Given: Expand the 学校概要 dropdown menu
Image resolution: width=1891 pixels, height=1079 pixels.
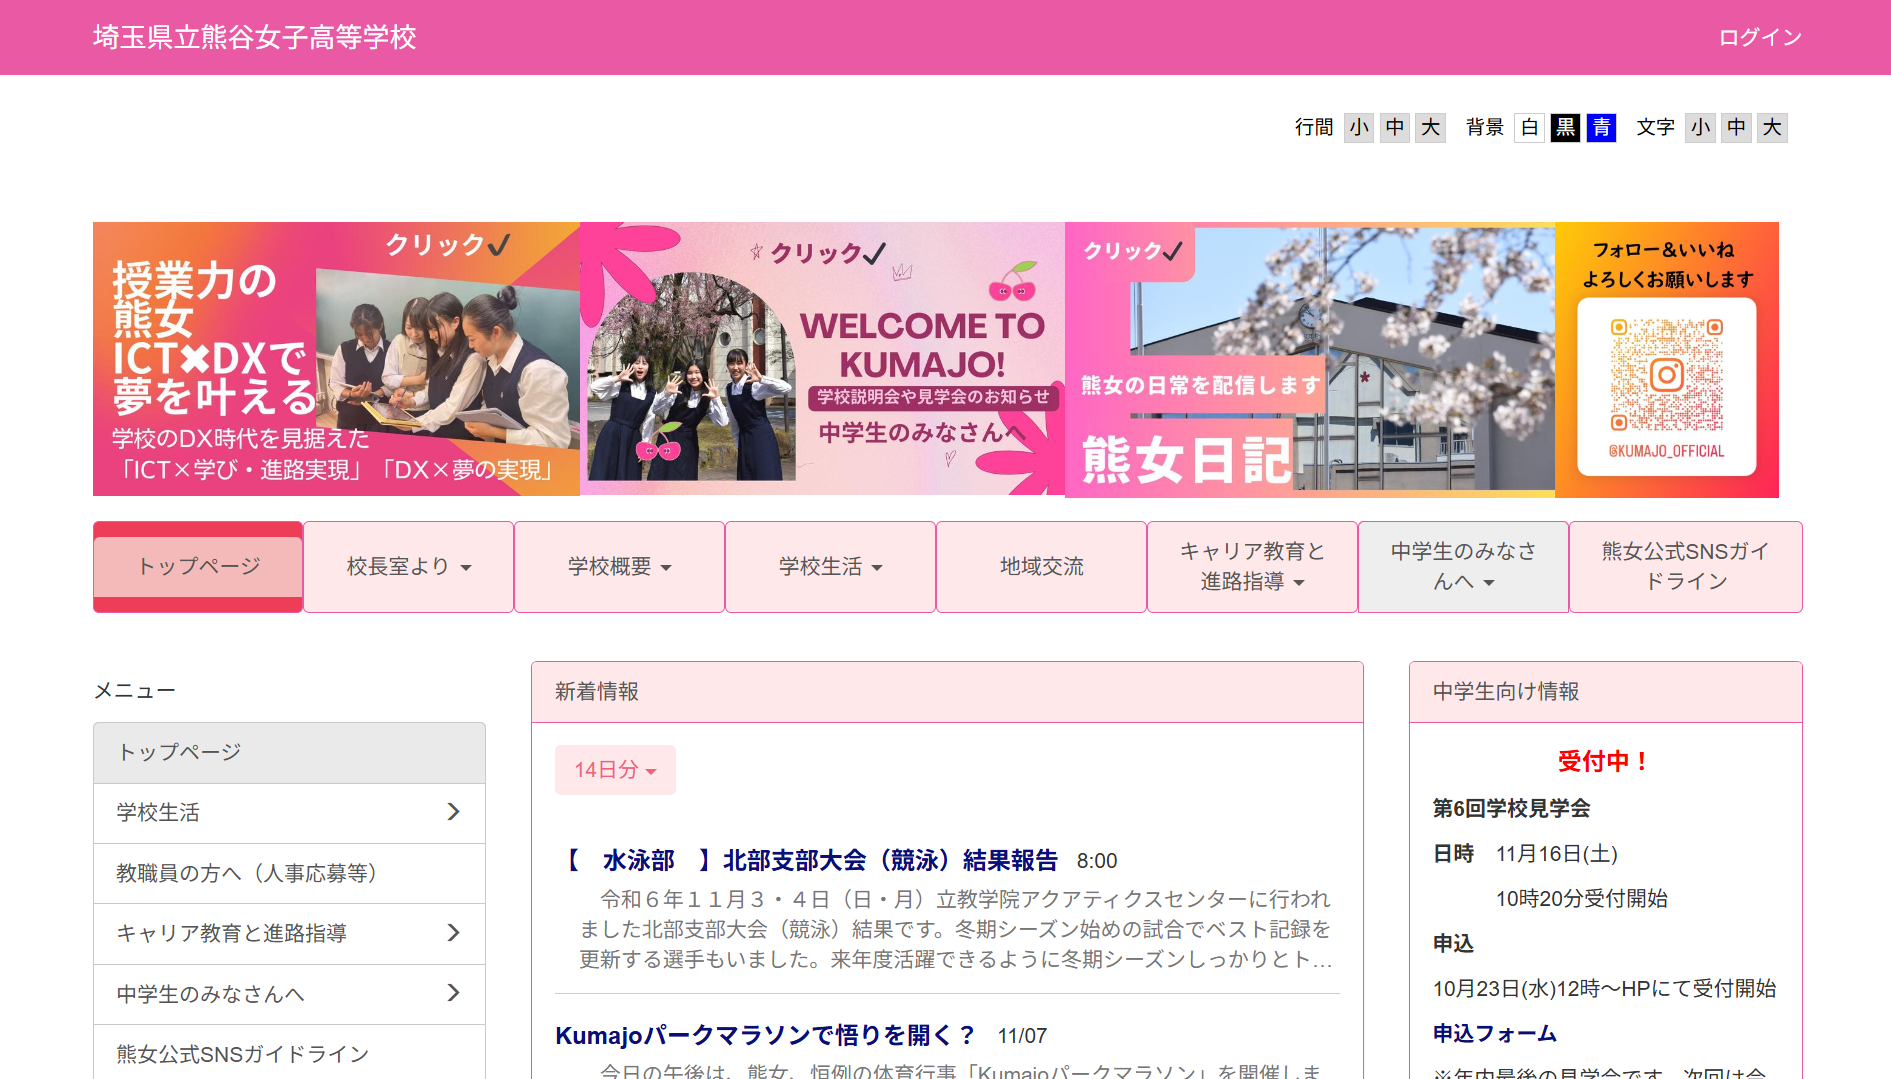Looking at the screenshot, I should (619, 566).
